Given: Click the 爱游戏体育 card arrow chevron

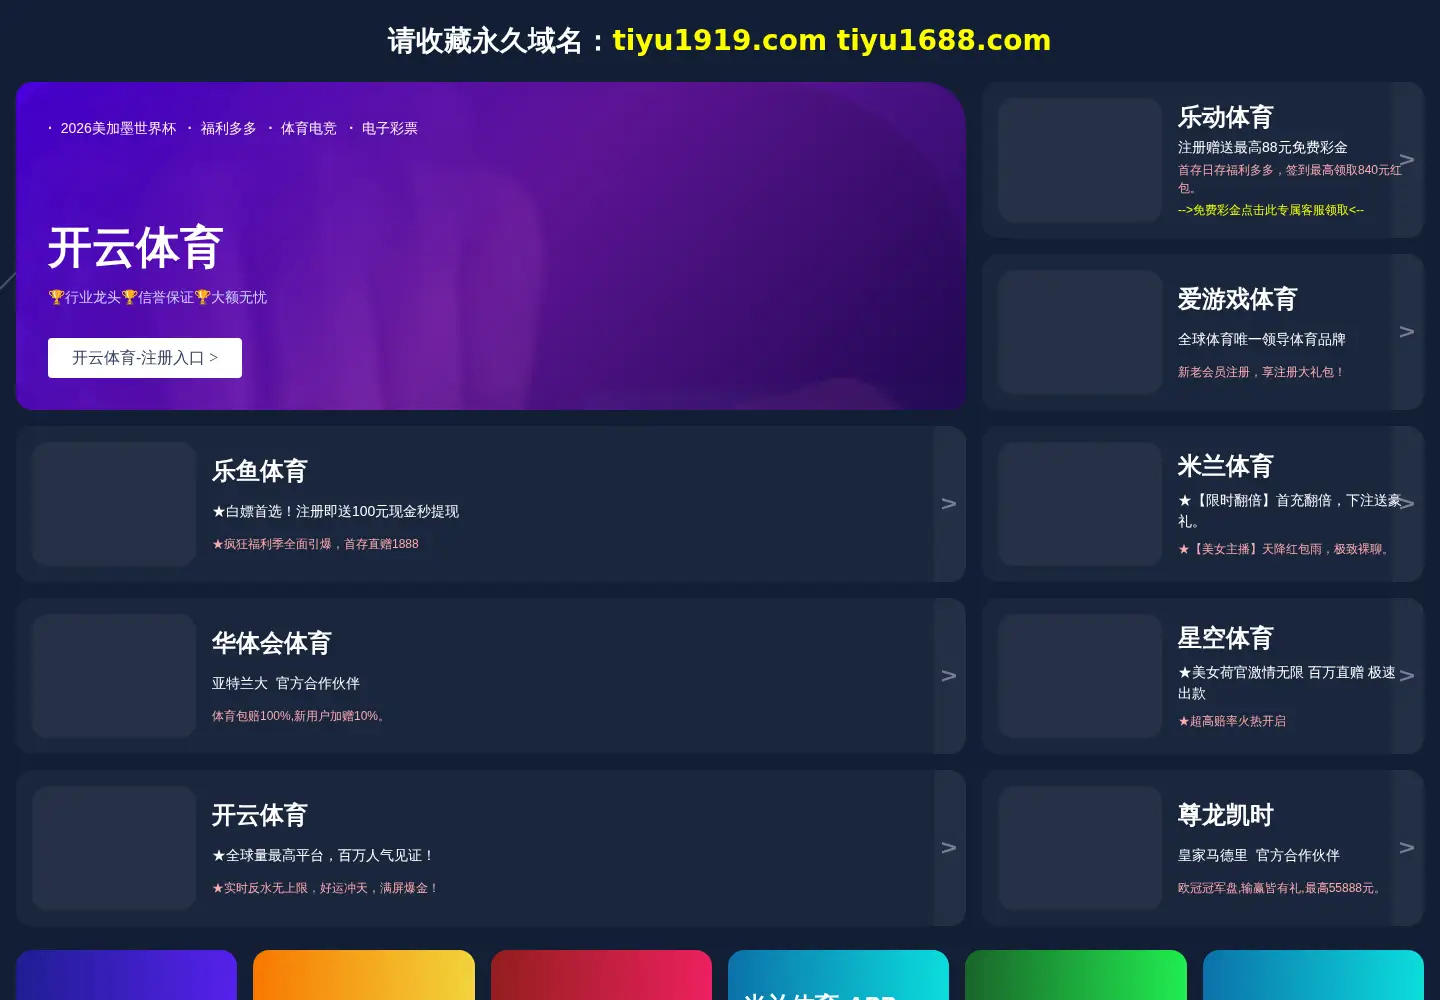Looking at the screenshot, I should tap(1407, 332).
